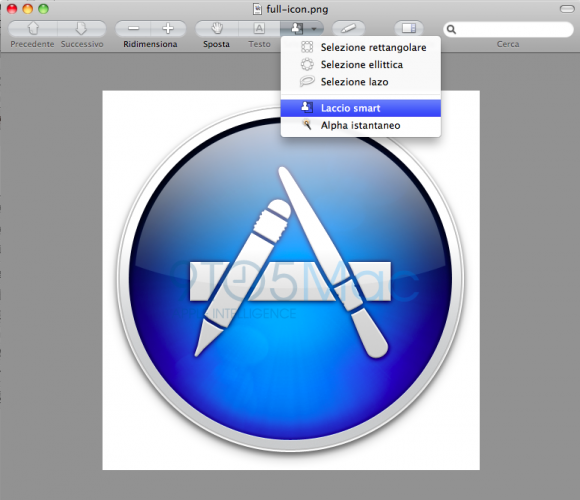580x500 pixels.
Task: Go to the next item with Successivo arrow
Action: (x=81, y=28)
